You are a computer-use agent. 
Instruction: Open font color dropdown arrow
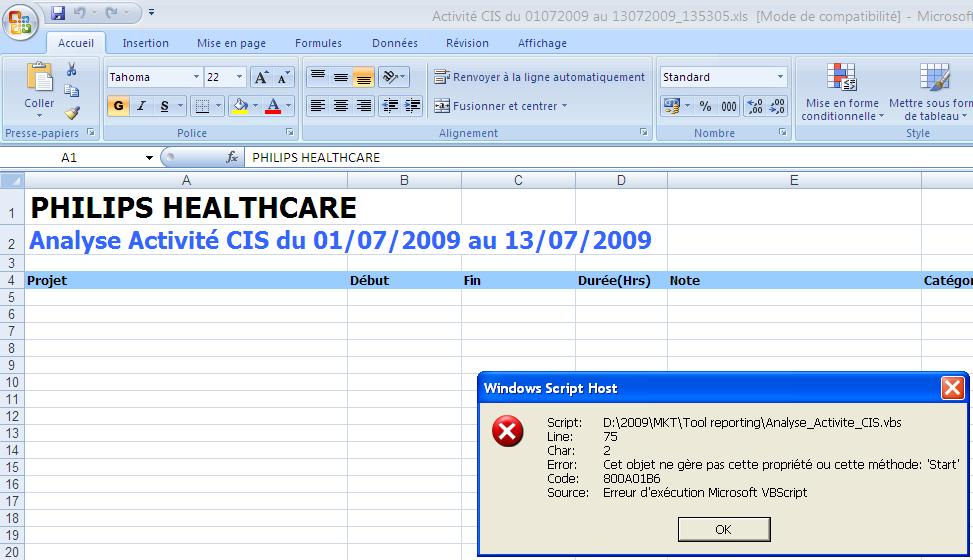click(x=289, y=106)
